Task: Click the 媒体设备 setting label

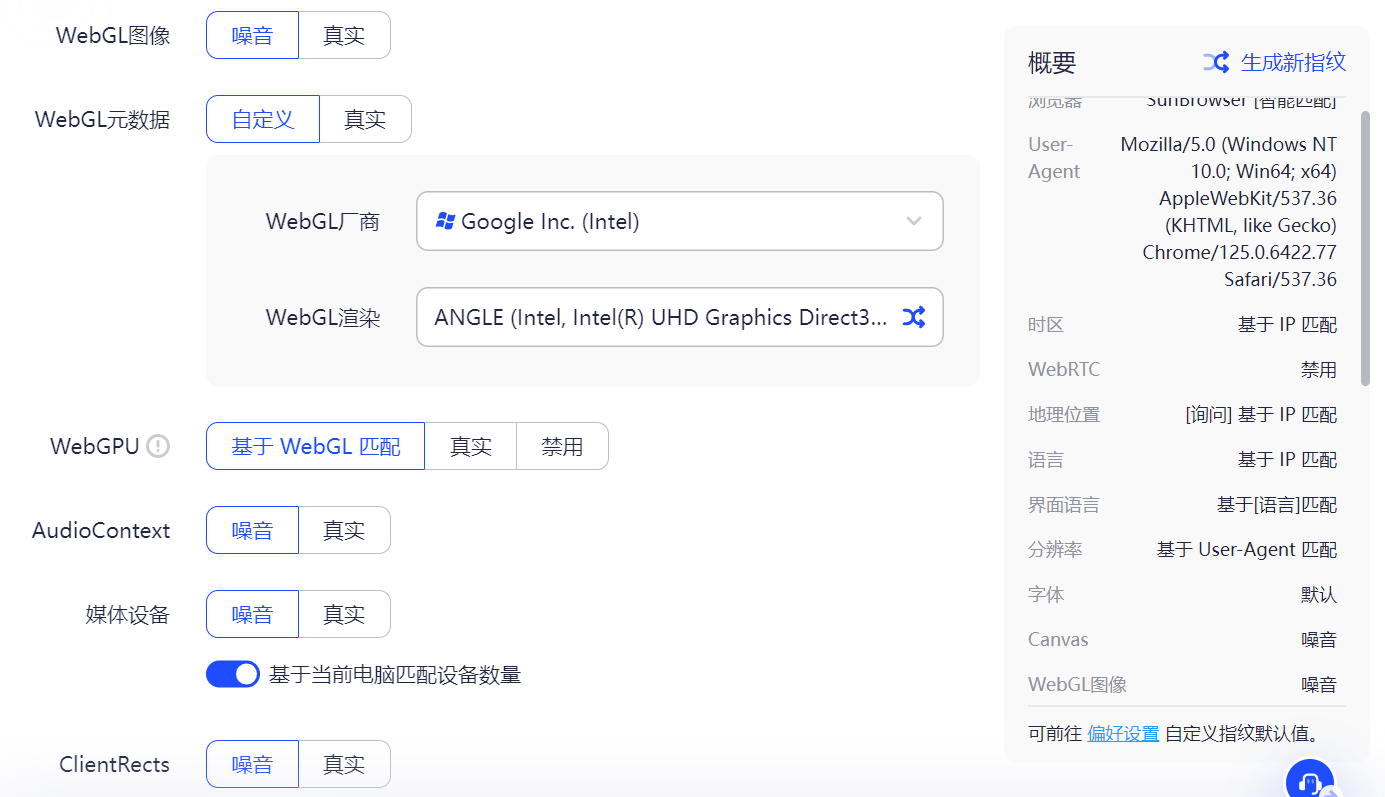Action: coord(128,614)
